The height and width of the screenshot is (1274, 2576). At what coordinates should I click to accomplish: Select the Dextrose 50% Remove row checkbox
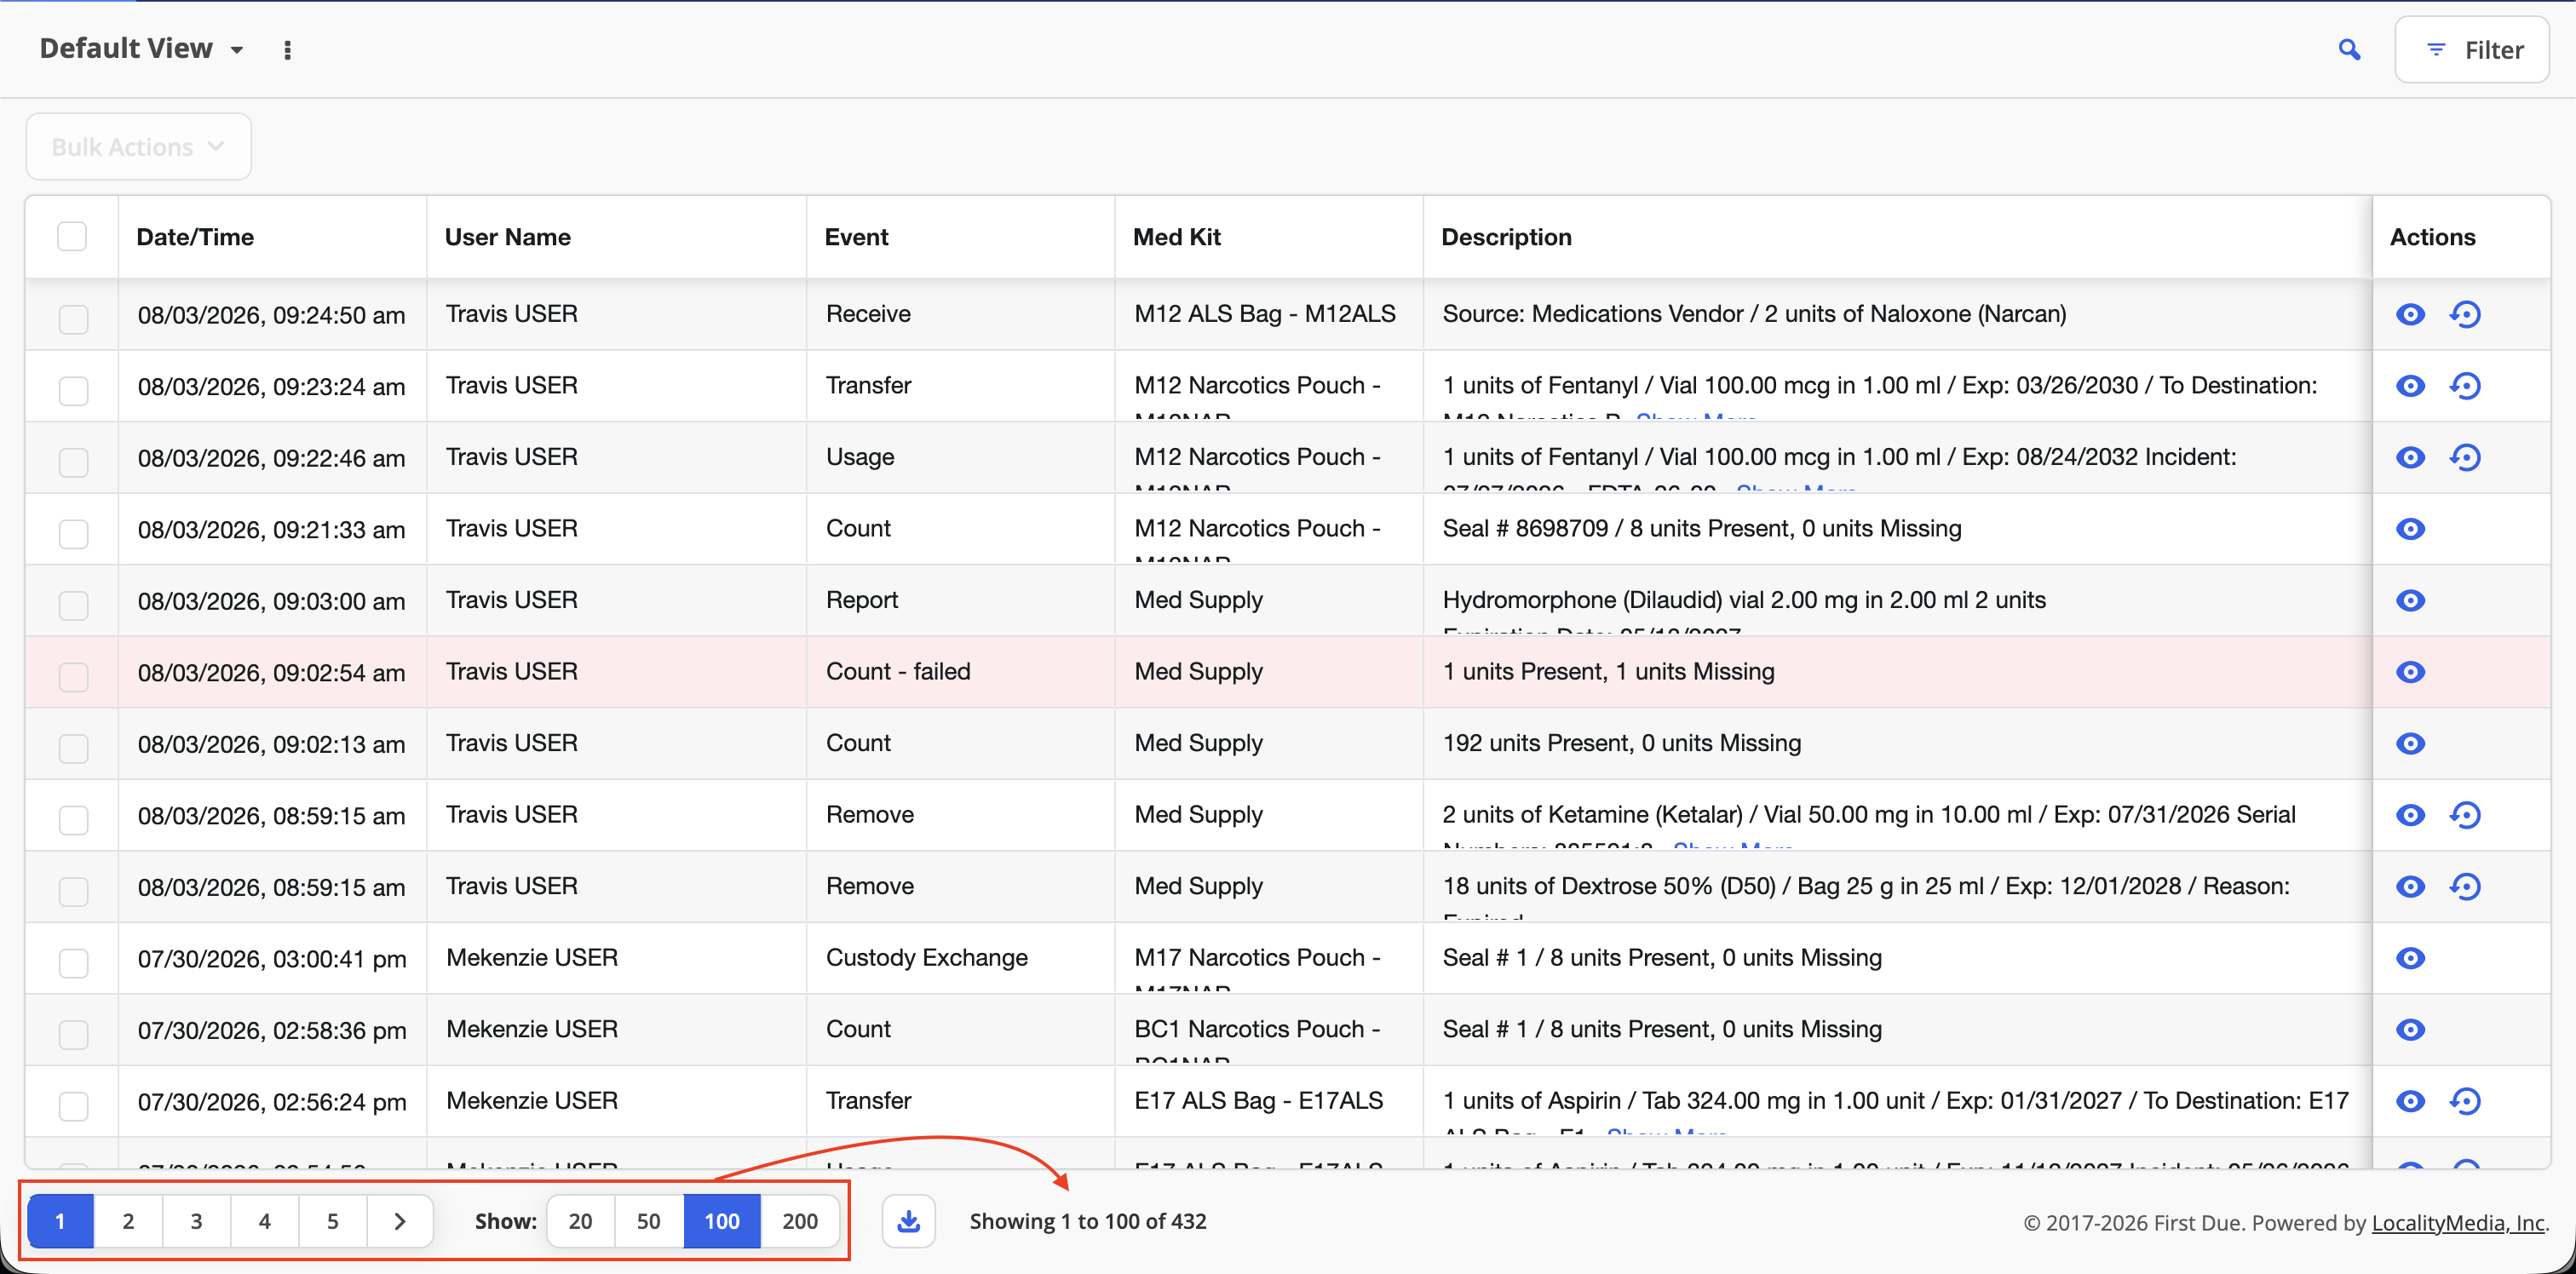[x=73, y=892]
